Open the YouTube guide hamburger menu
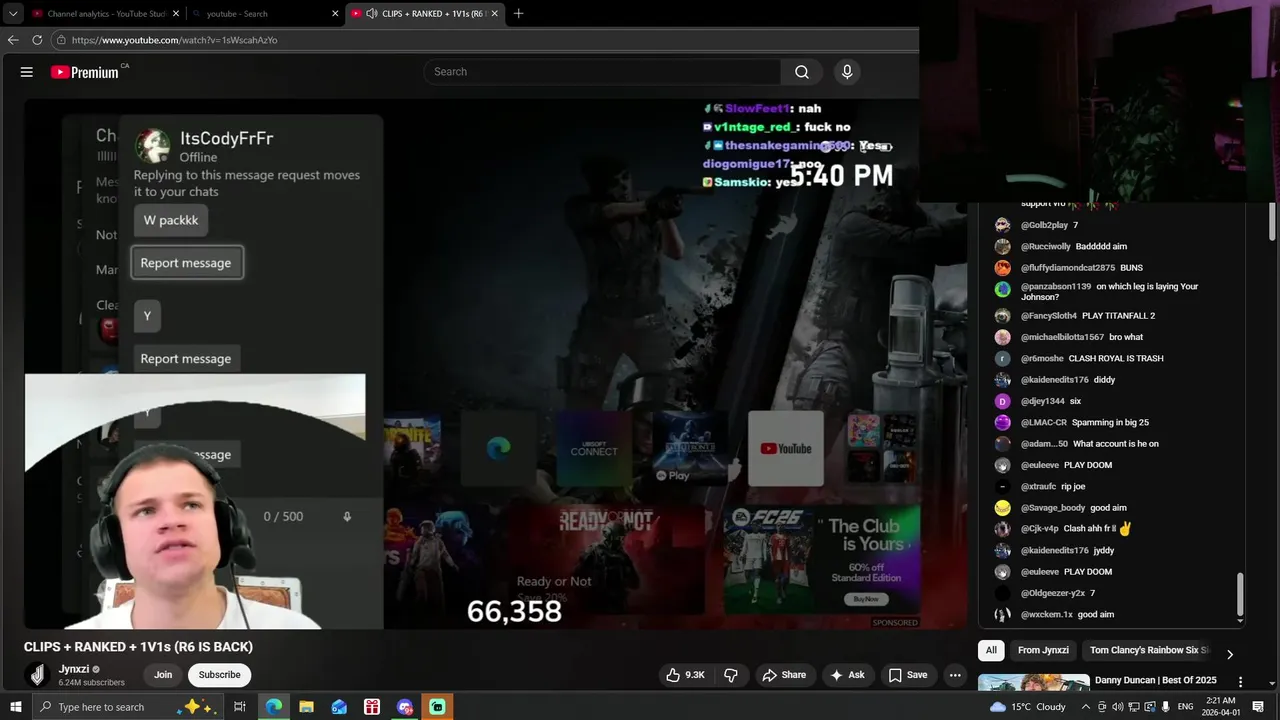Image resolution: width=1280 pixels, height=720 pixels. click(27, 72)
